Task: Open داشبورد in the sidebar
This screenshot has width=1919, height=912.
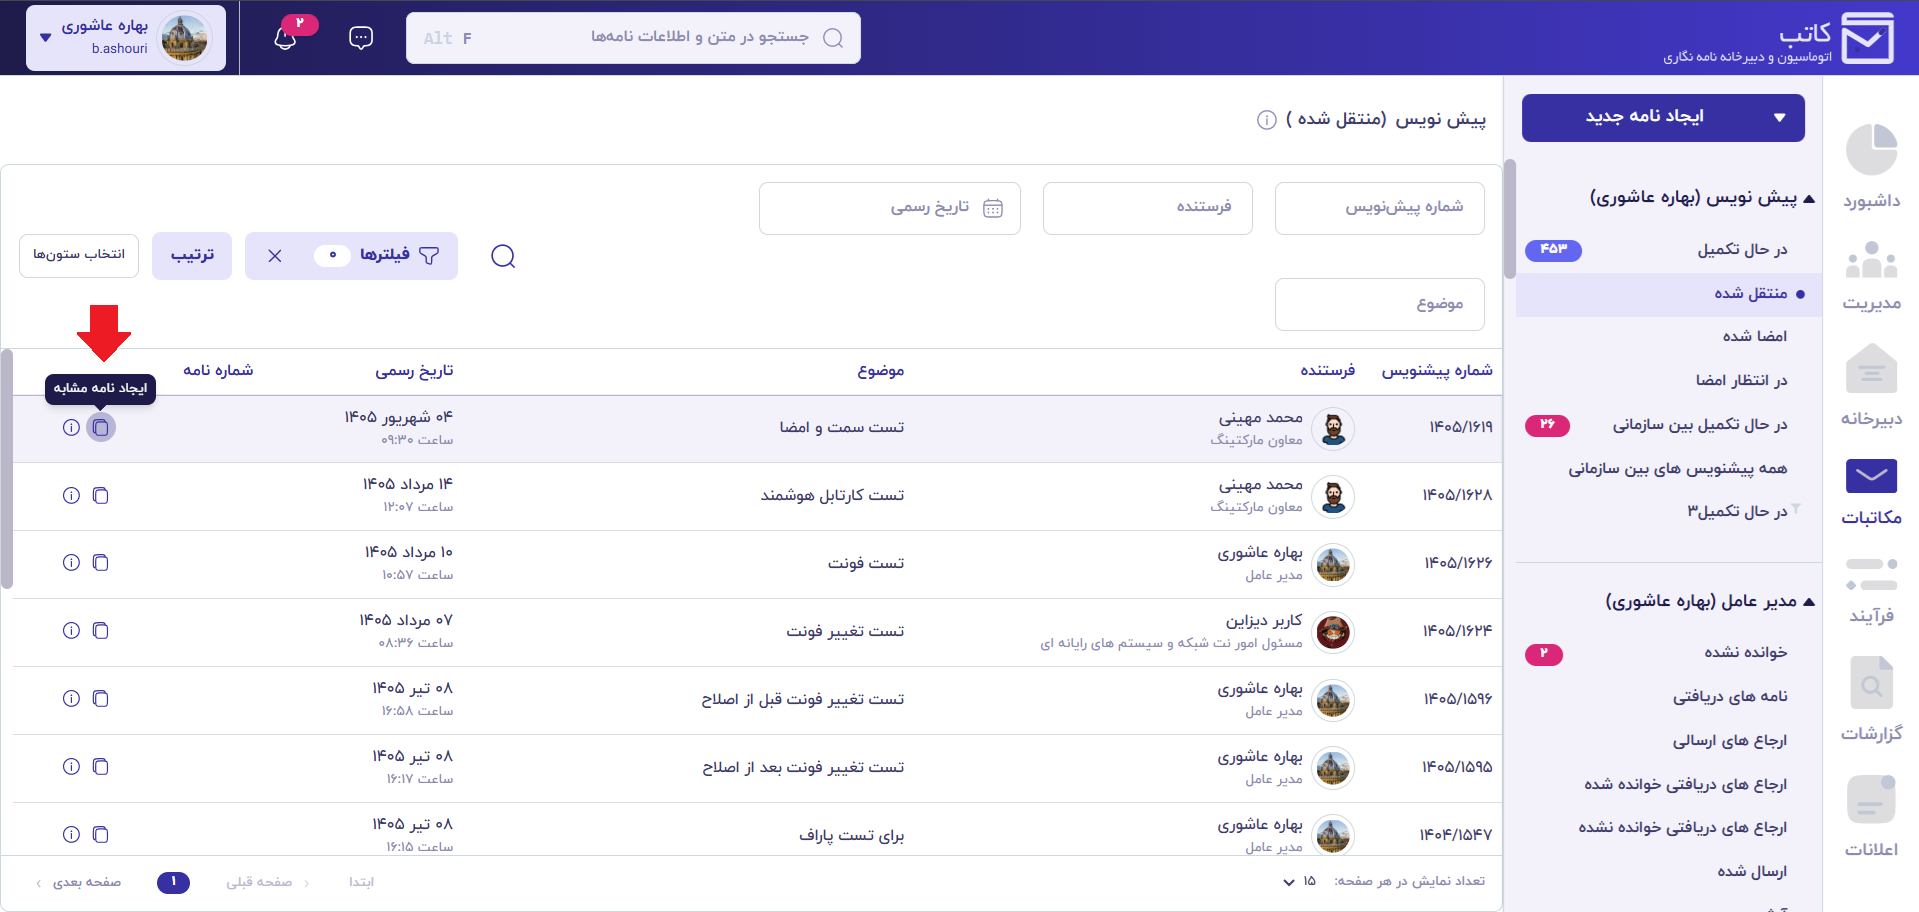Action: [x=1871, y=167]
